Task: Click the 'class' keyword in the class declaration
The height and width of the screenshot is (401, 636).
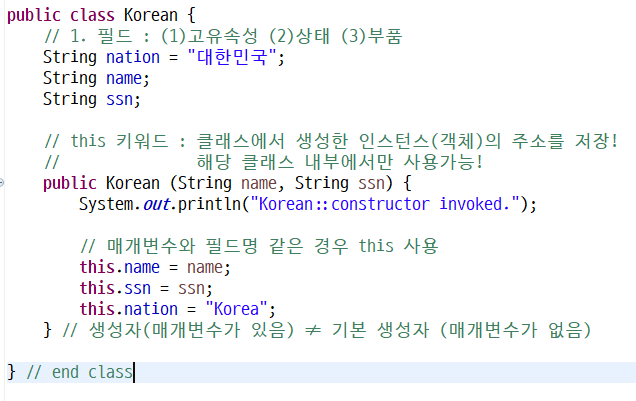Action: click(x=92, y=15)
